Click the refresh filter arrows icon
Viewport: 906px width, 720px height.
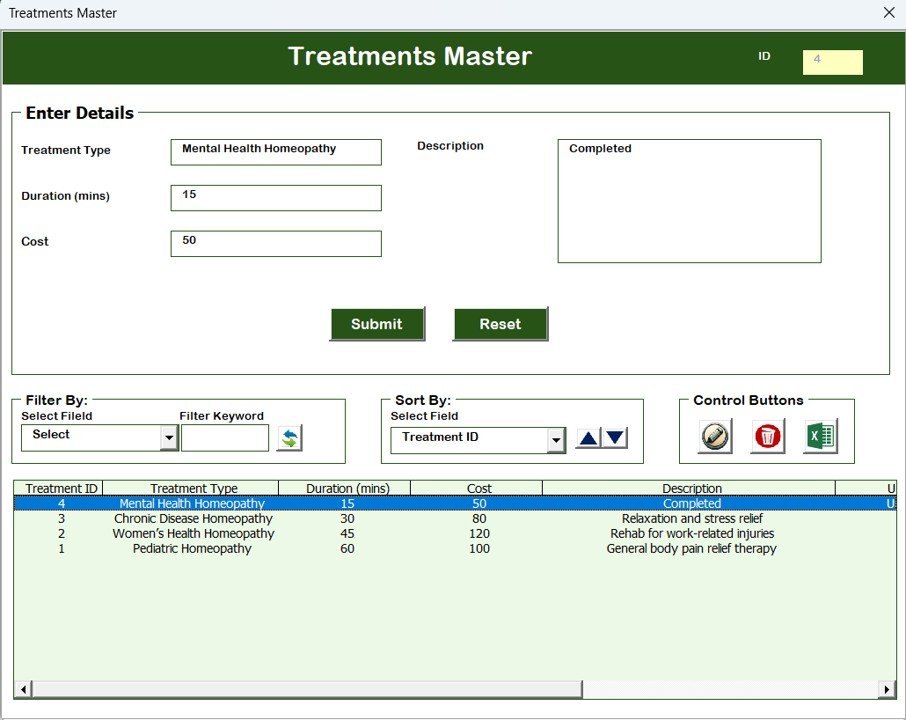click(x=290, y=437)
